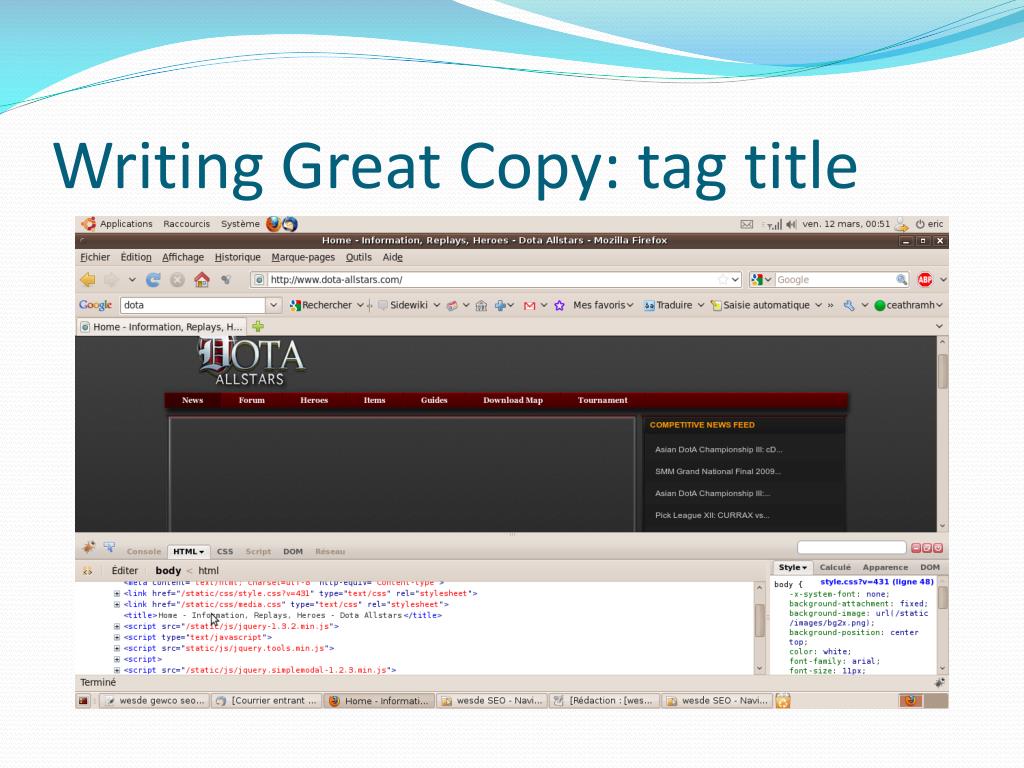Click the Firefox launcher in top panel
Image resolution: width=1024 pixels, height=768 pixels.
point(274,224)
